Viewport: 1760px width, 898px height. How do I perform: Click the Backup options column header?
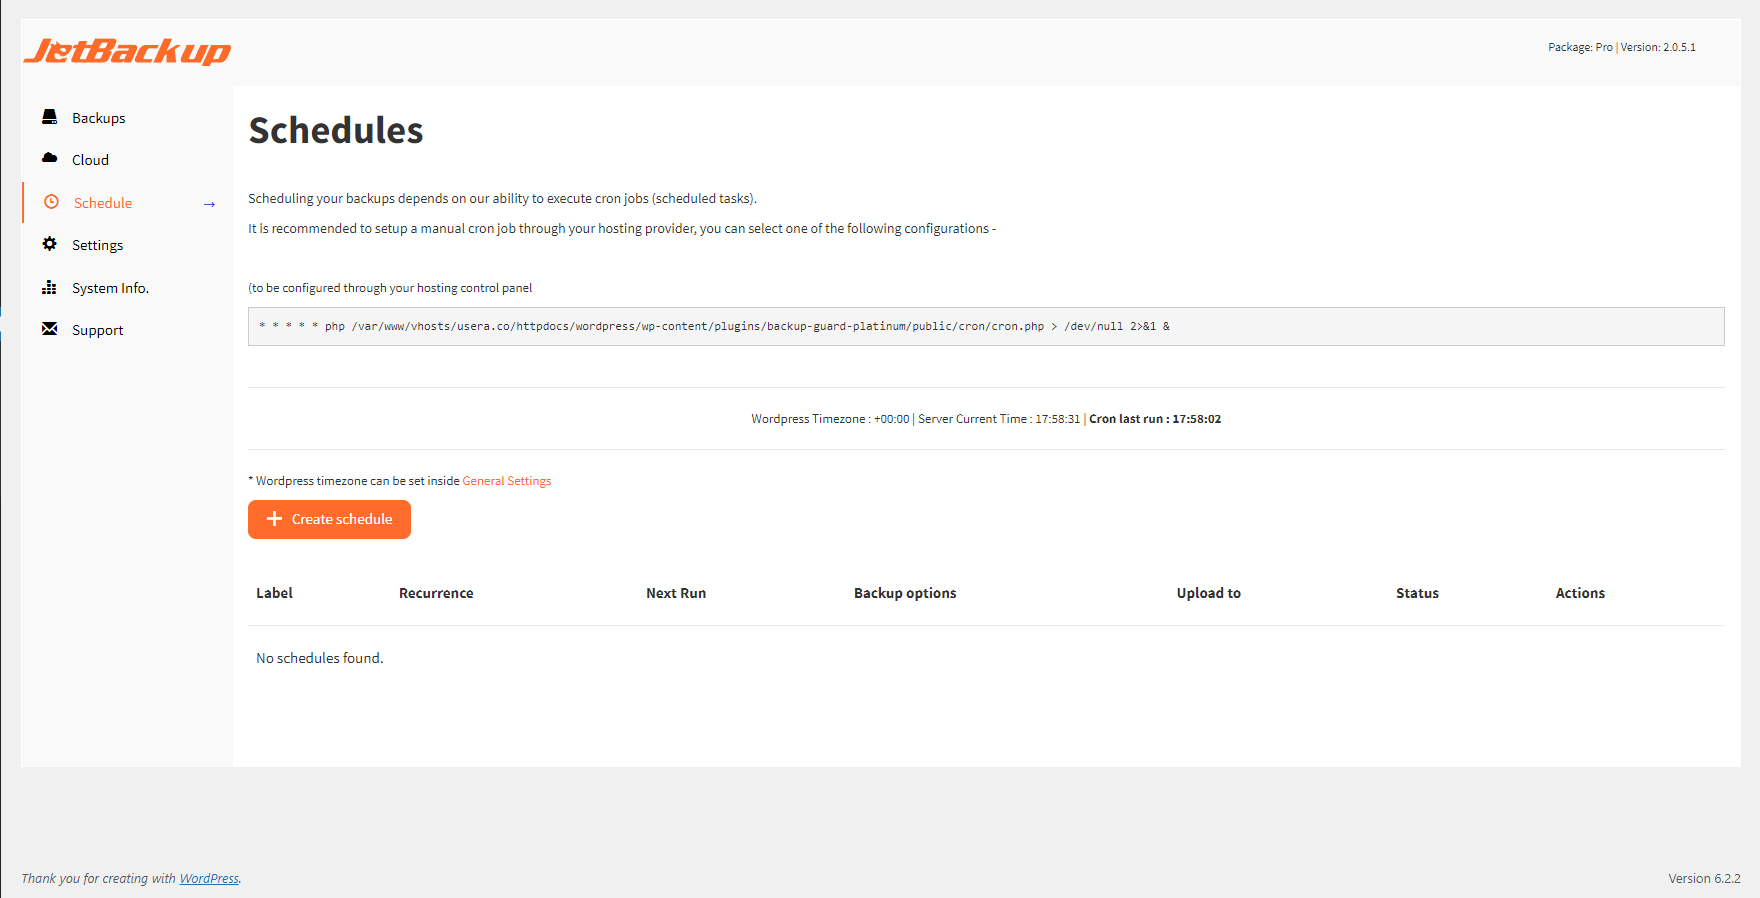pyautogui.click(x=905, y=593)
